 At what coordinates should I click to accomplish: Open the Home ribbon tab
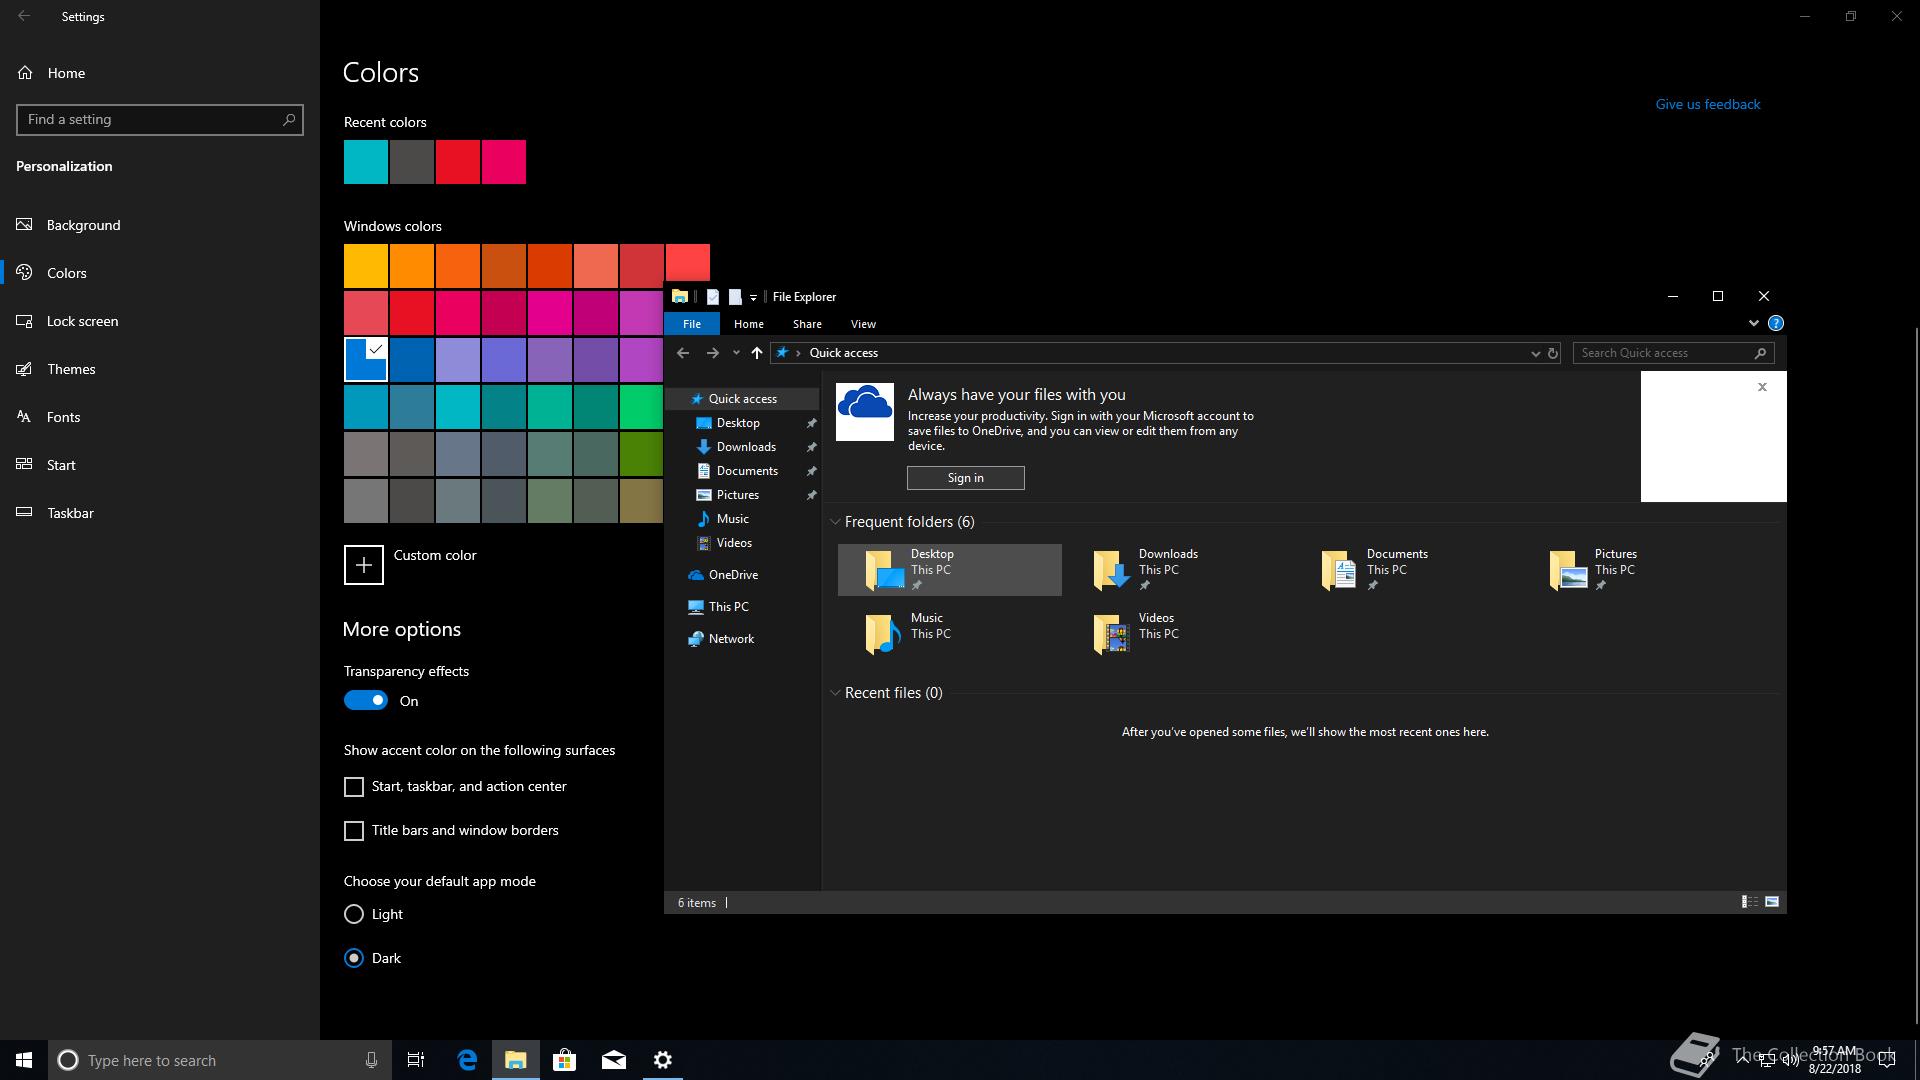(x=749, y=324)
